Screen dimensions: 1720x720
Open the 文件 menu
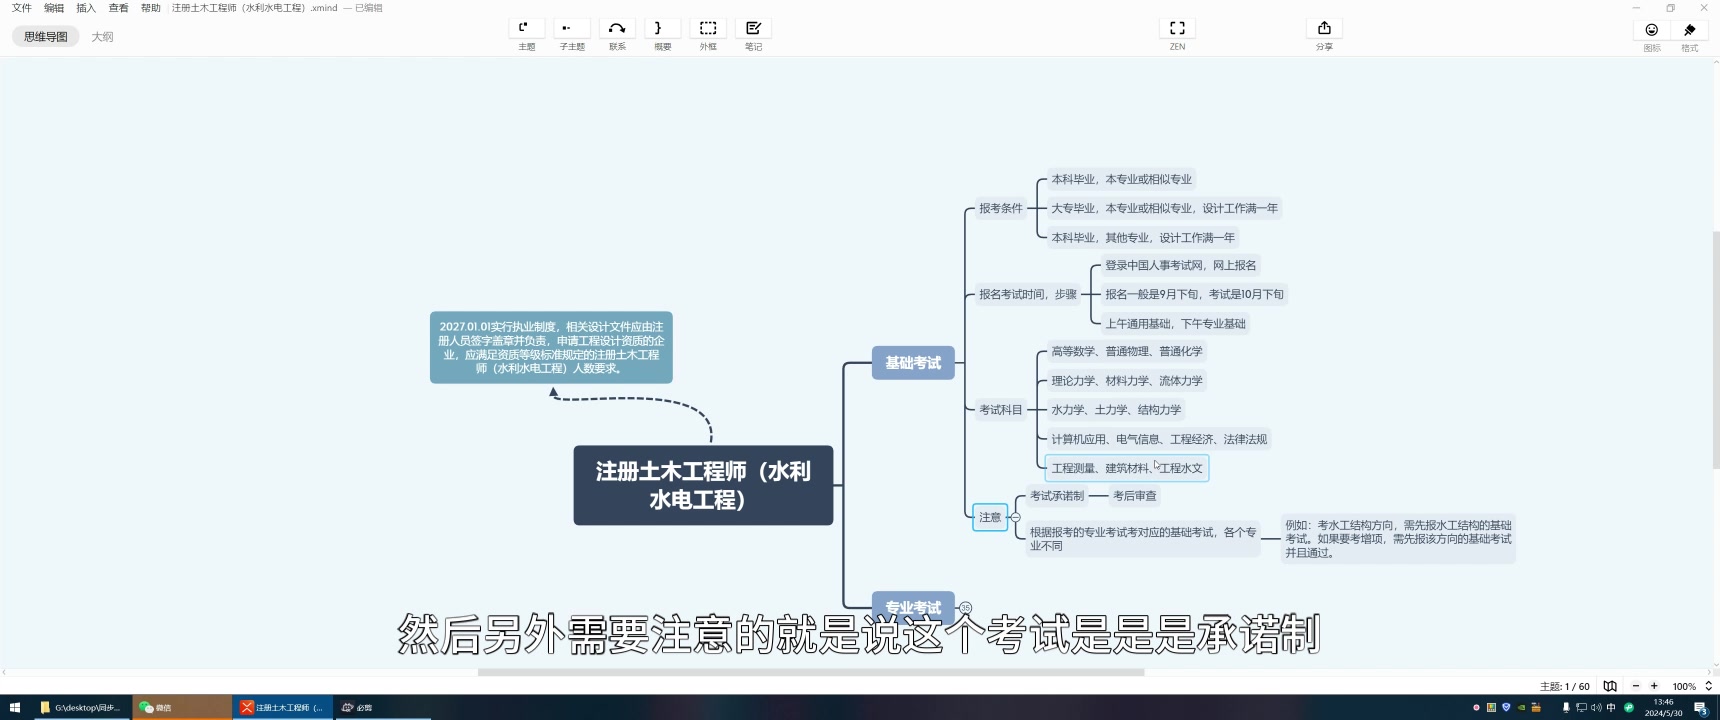(x=21, y=8)
